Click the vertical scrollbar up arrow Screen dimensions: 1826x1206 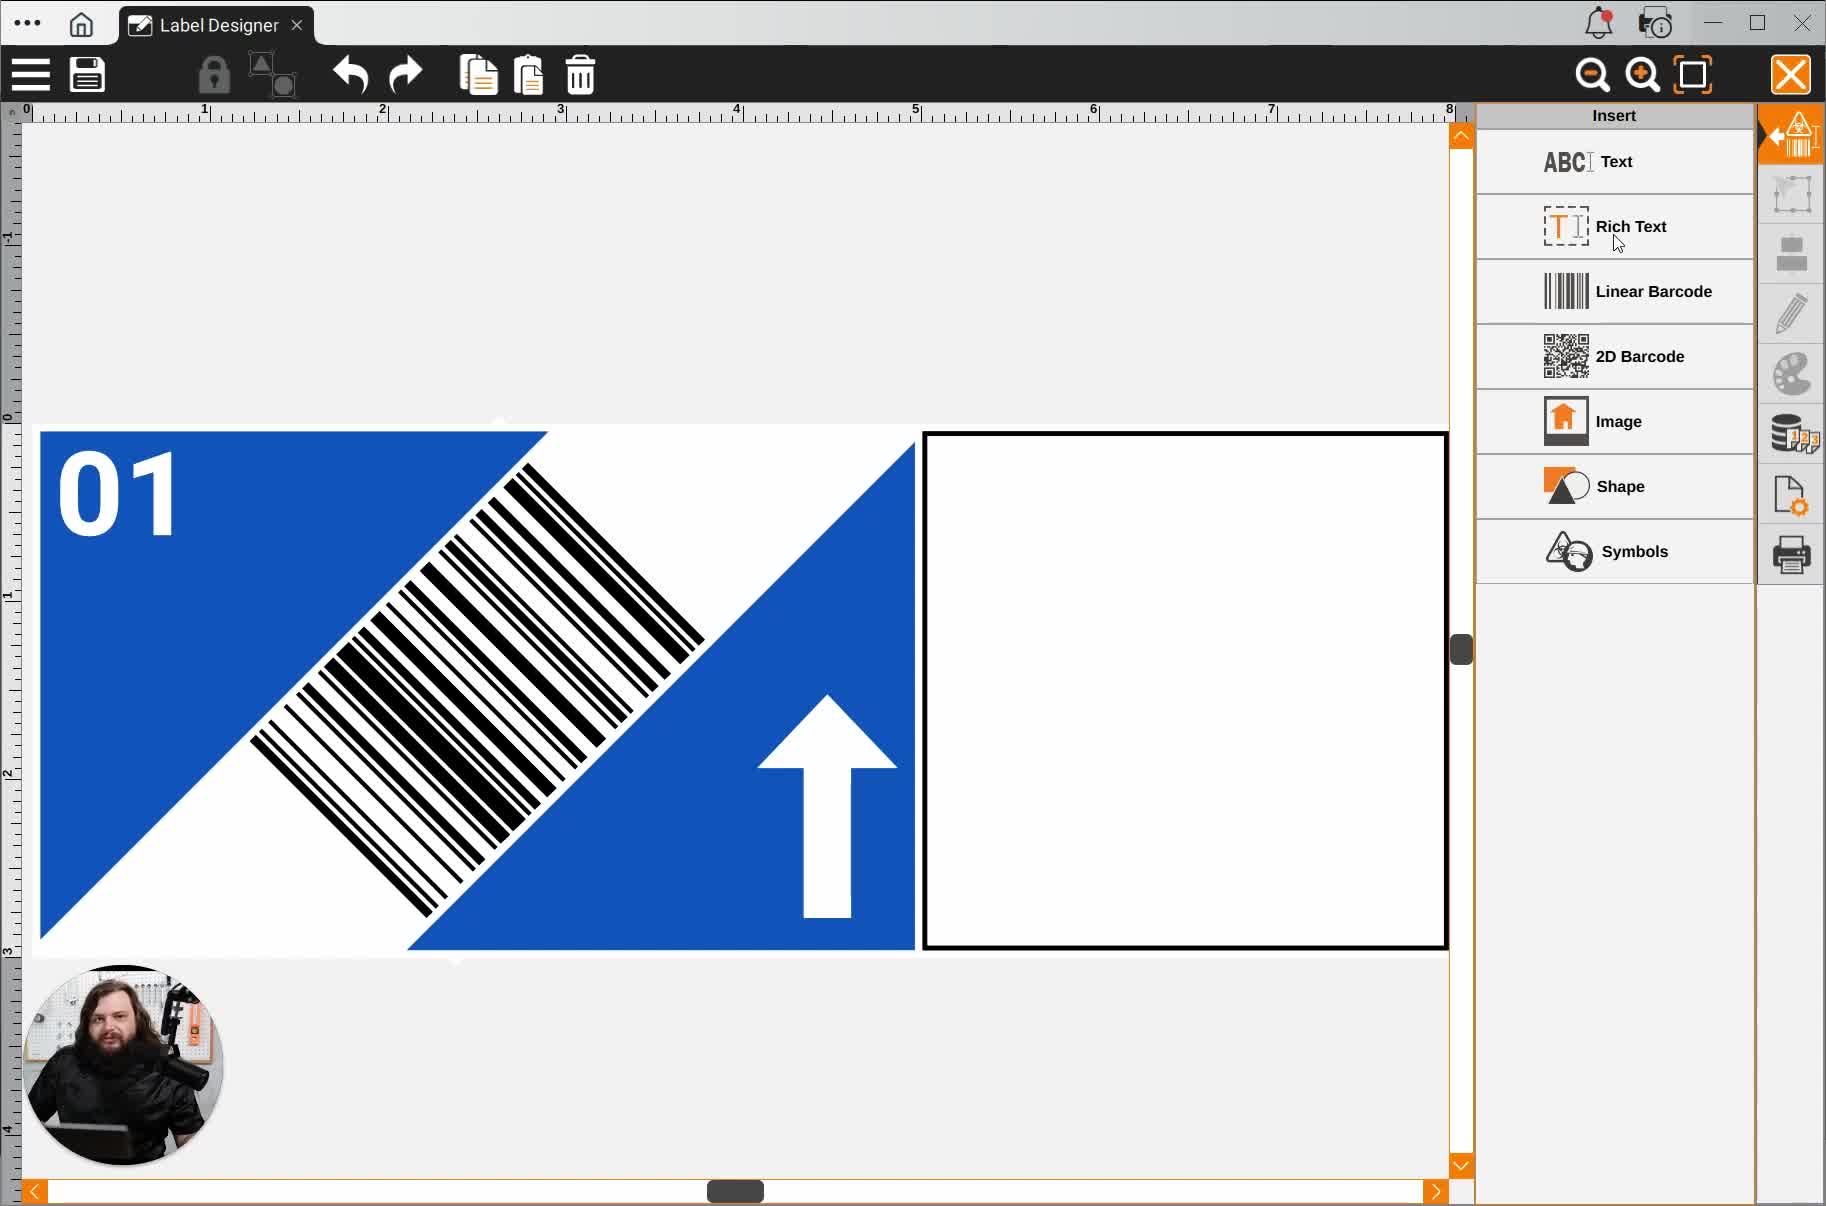1461,136
